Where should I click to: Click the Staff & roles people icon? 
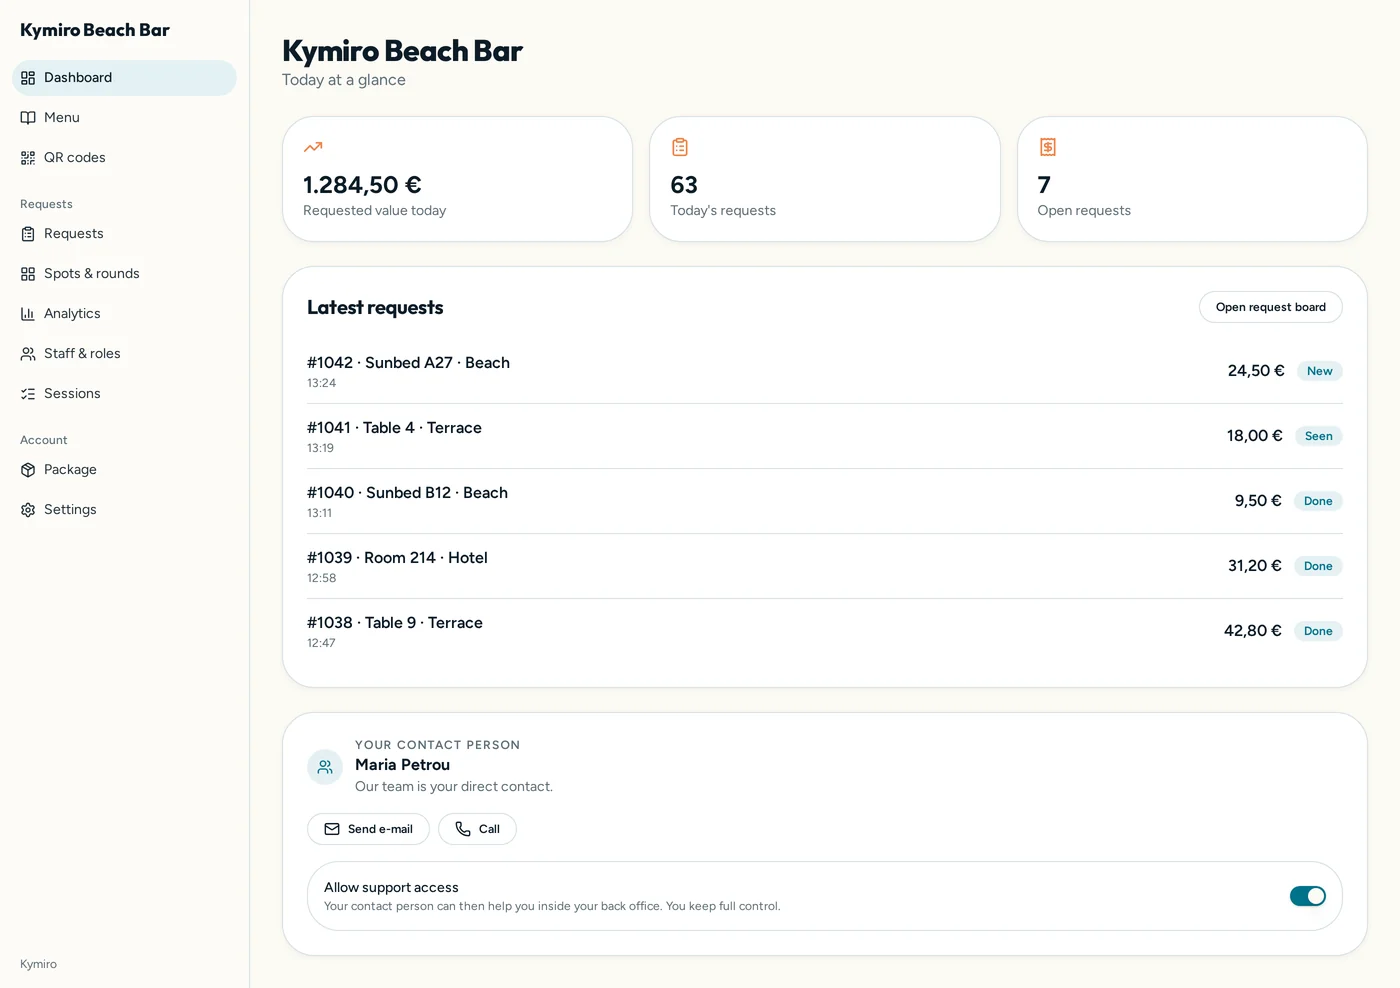pos(28,354)
